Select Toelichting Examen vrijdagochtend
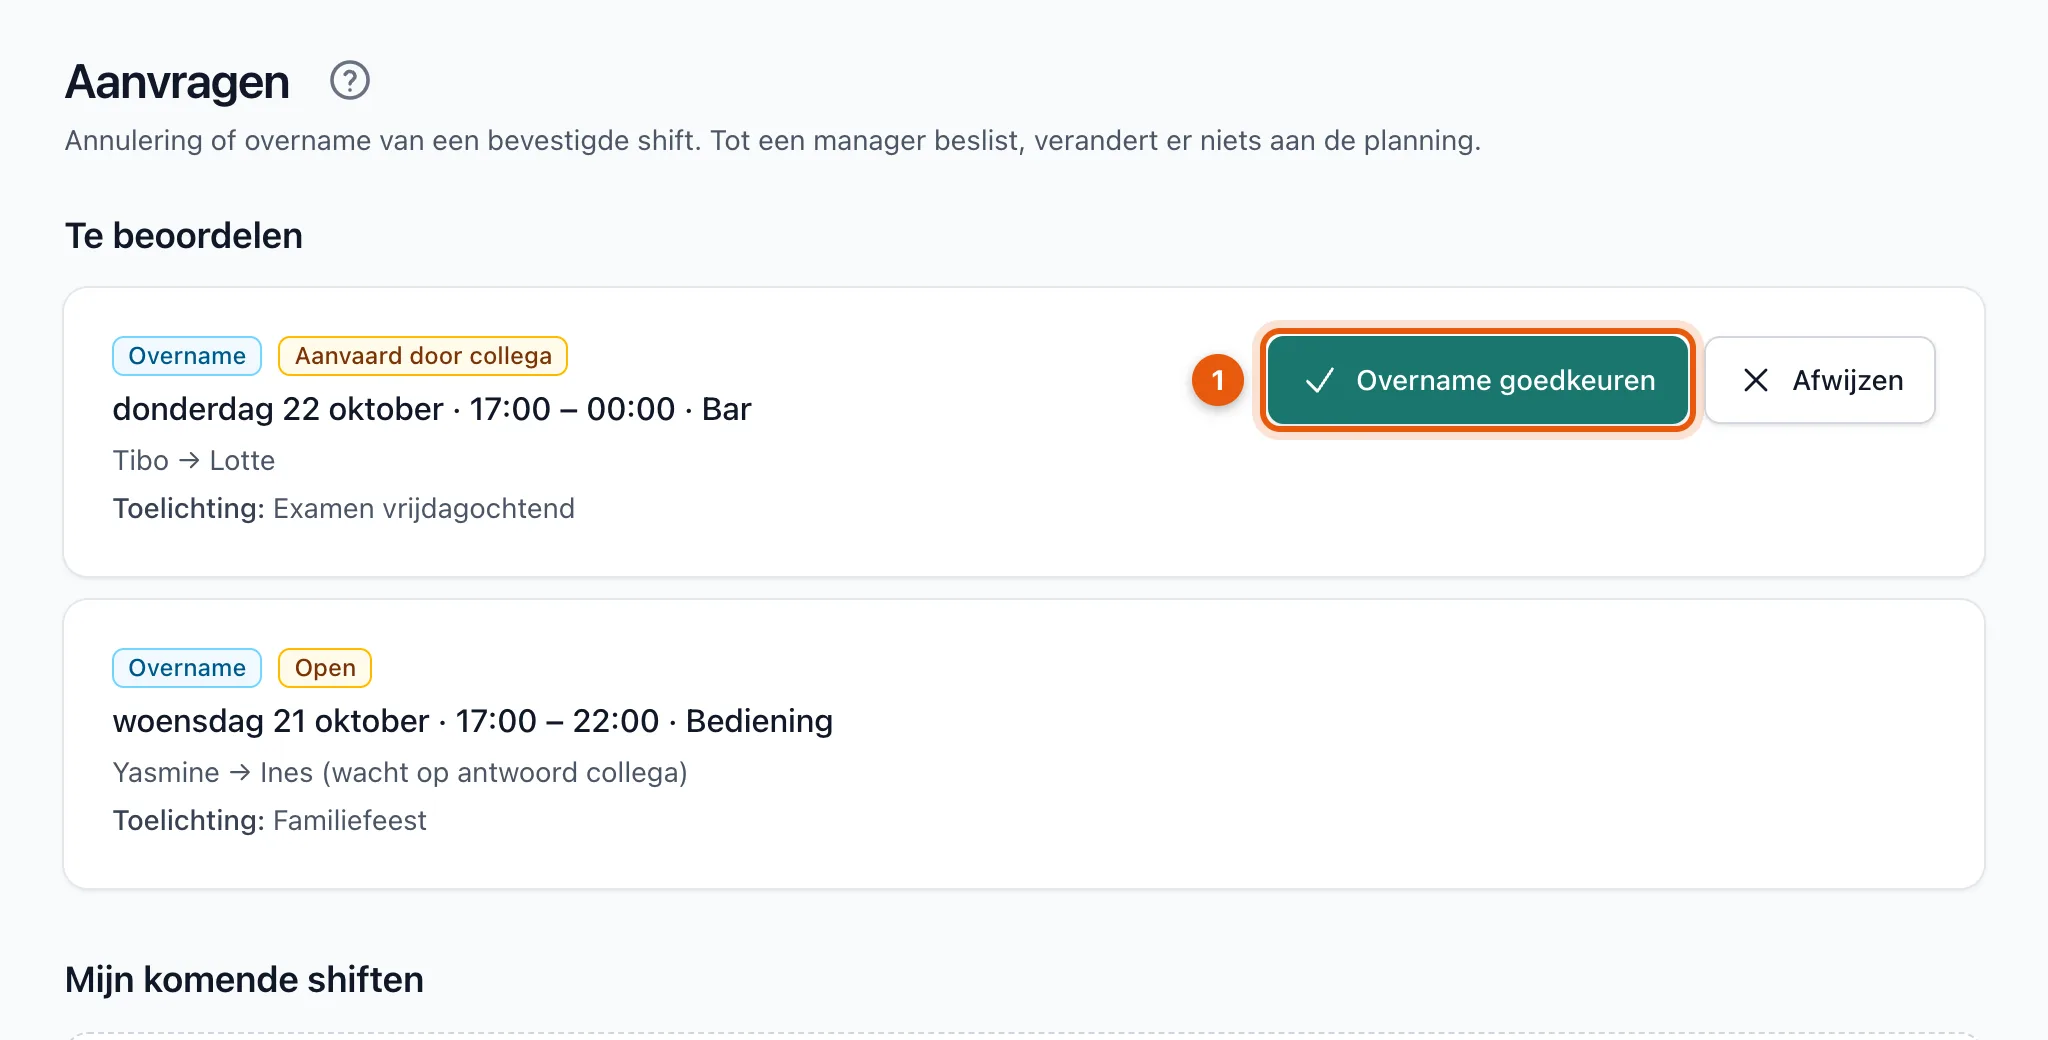The height and width of the screenshot is (1040, 2048). (x=344, y=508)
